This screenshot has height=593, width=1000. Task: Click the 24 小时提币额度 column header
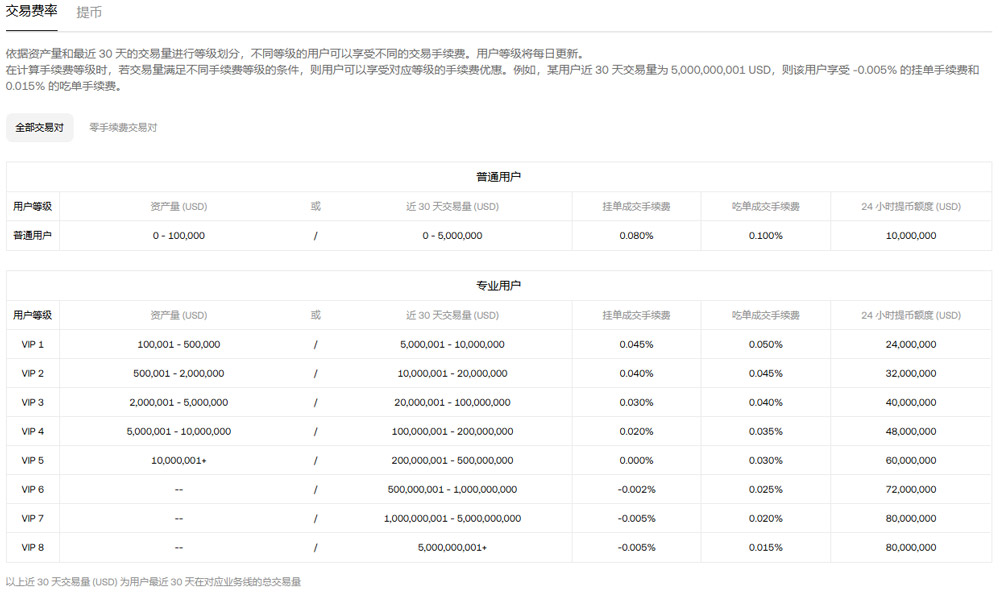910,315
